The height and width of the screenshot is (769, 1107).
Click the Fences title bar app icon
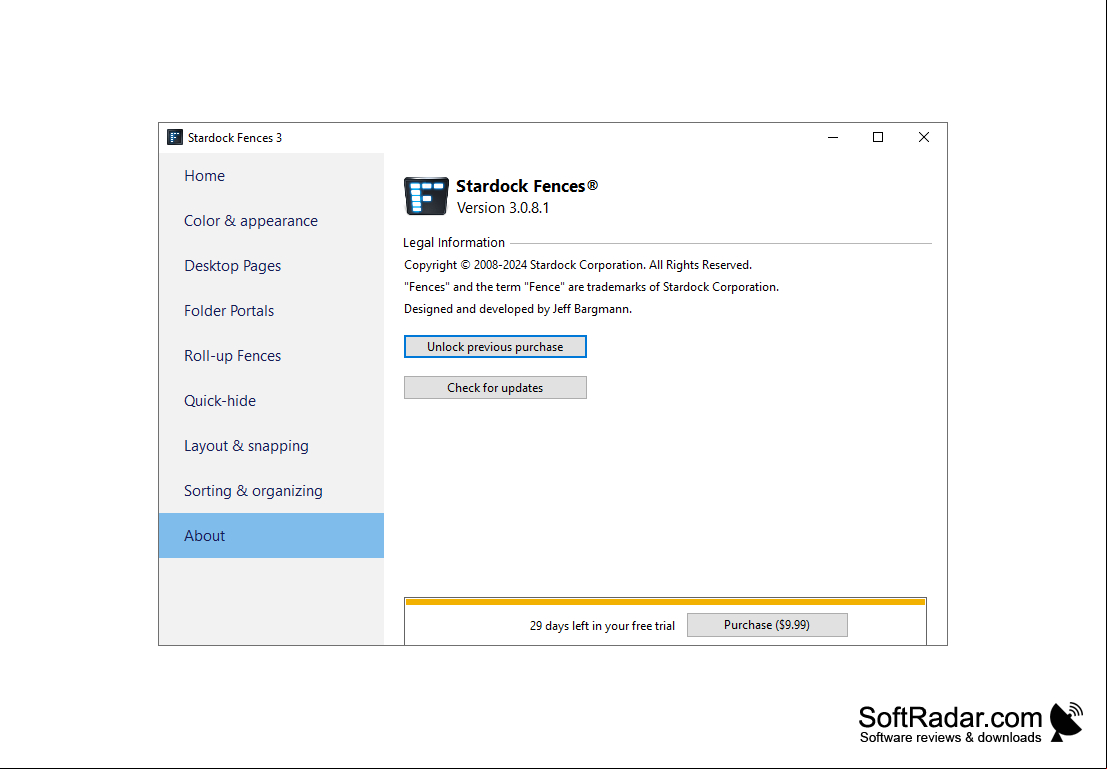click(x=174, y=137)
